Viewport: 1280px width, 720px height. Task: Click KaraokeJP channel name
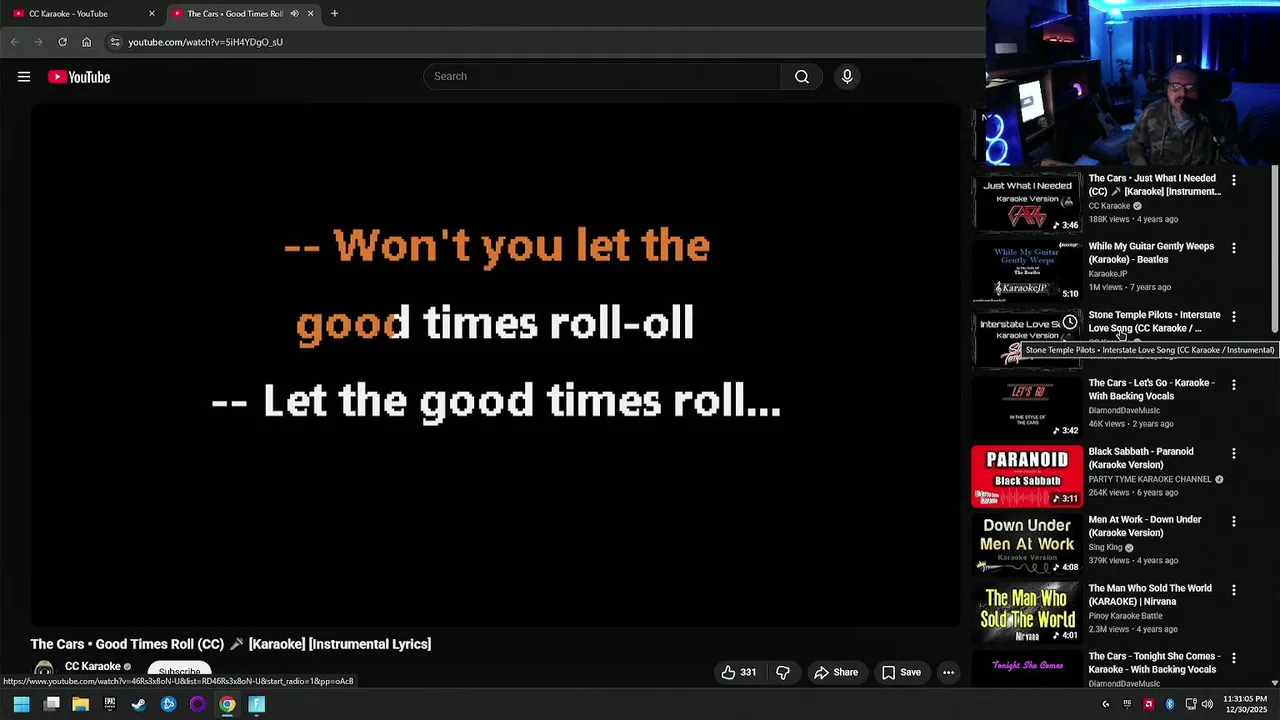coord(1108,274)
